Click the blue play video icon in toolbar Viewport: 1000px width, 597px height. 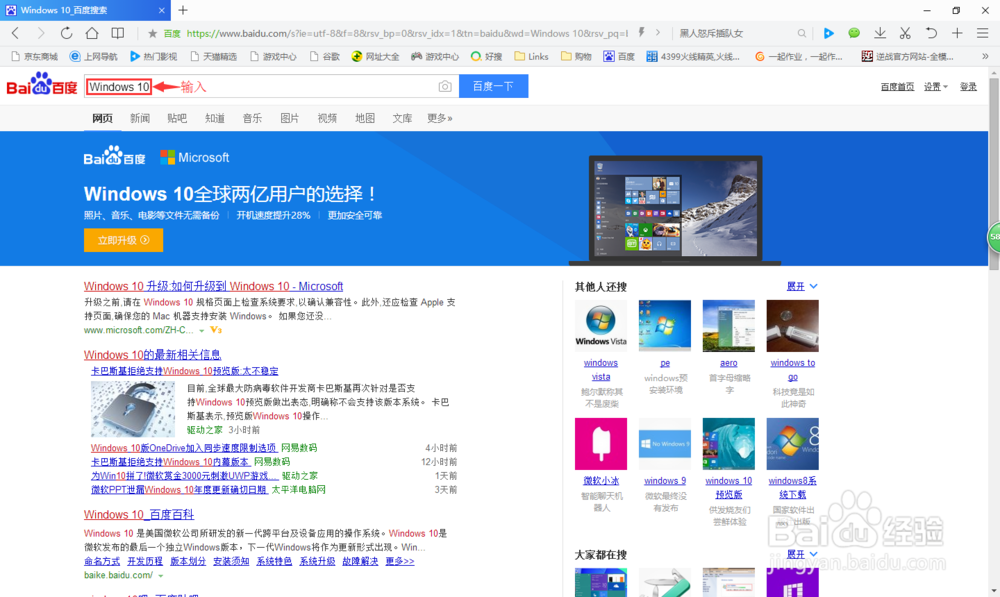coord(828,33)
